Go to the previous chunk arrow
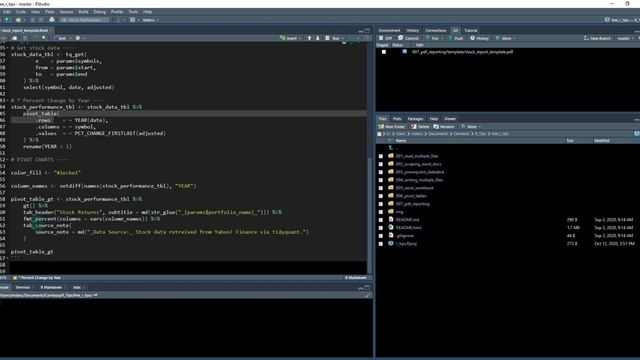Screen dimensions: 640x360 pyautogui.click(x=309, y=38)
